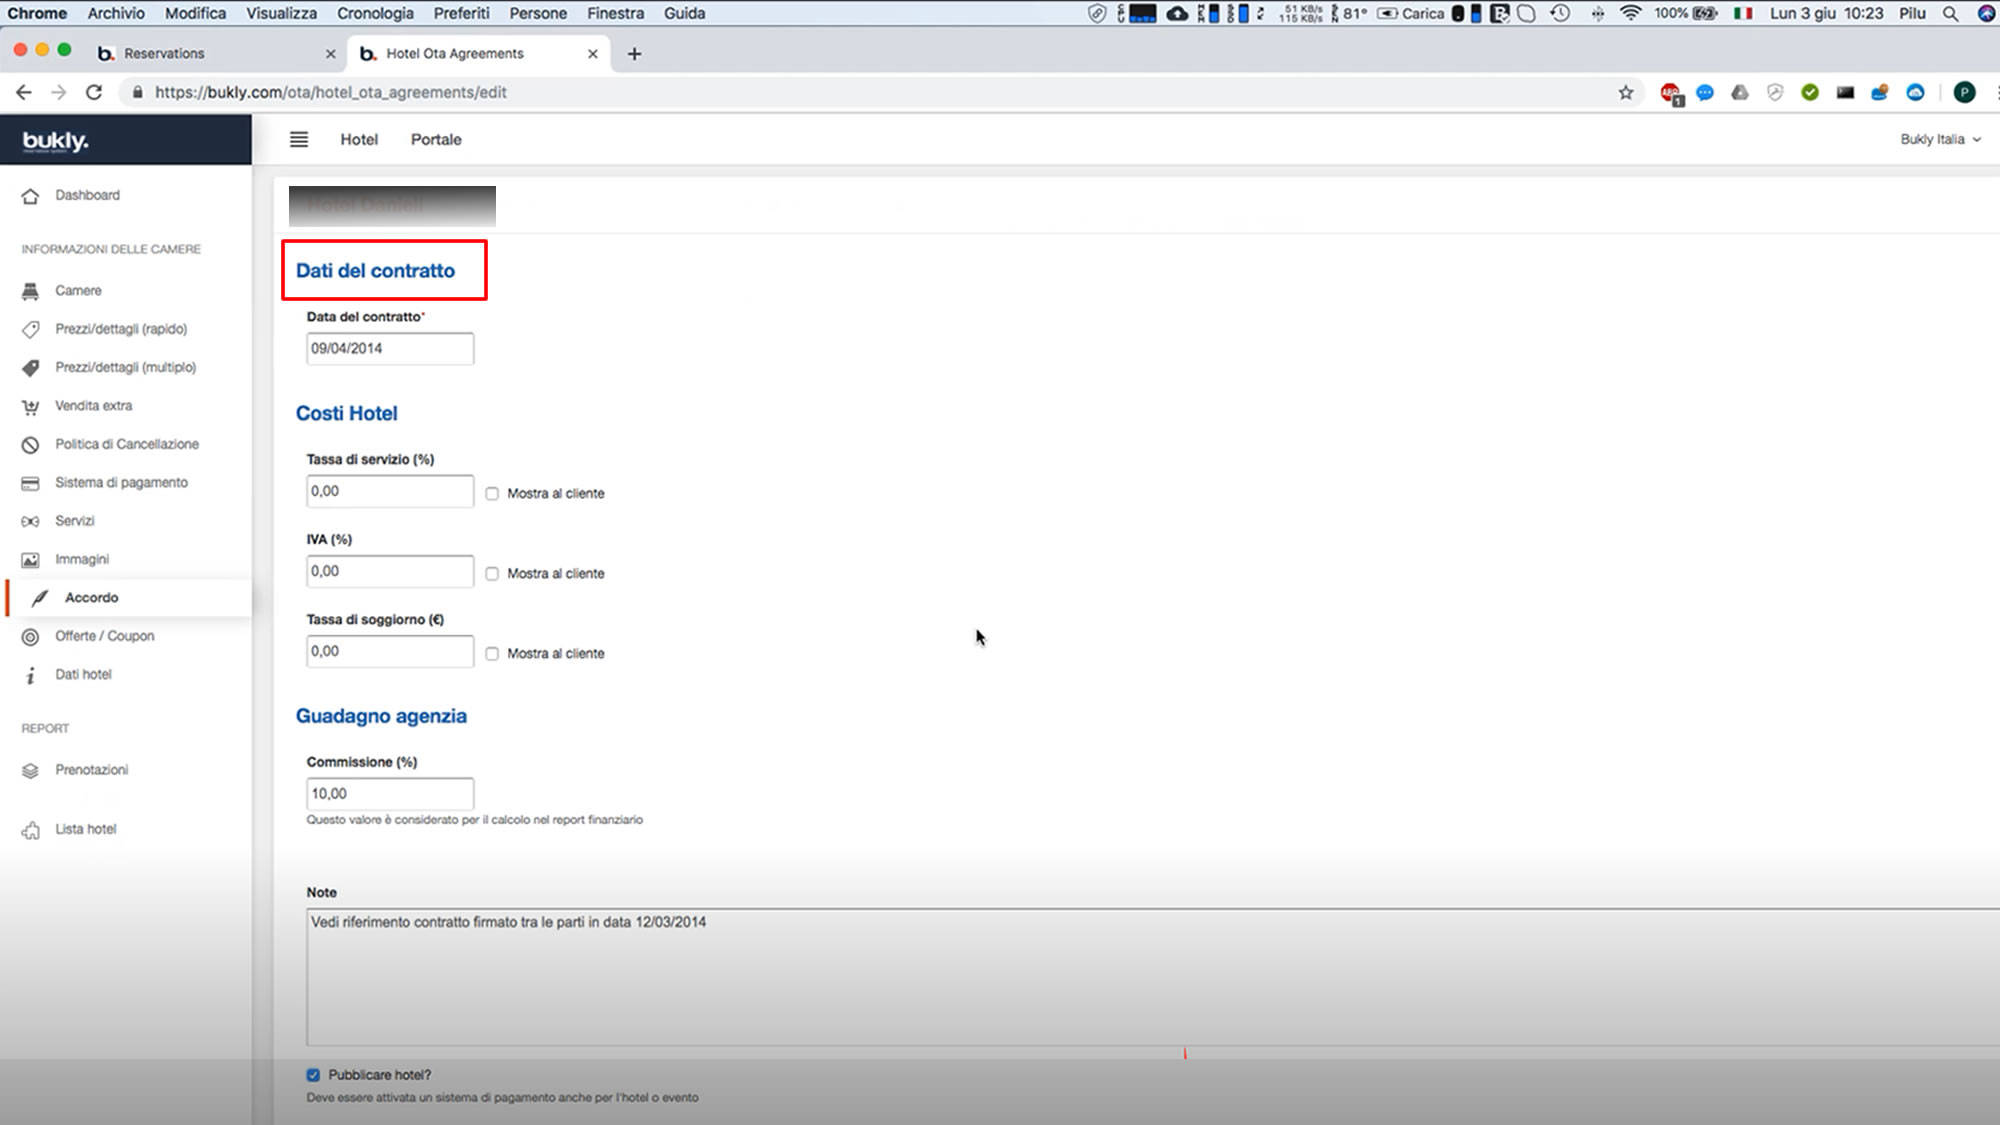Open the Archivio menu
Screen dimensions: 2000x1125
pyautogui.click(x=116, y=13)
